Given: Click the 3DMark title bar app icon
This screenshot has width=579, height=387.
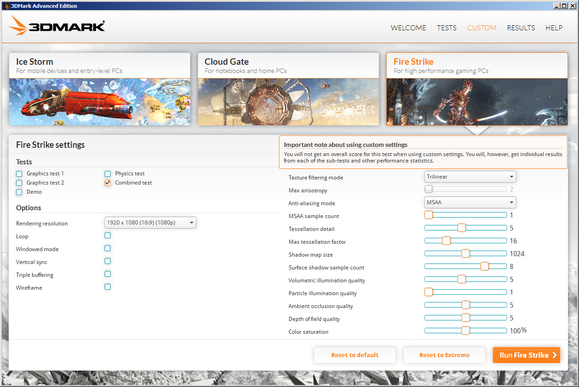Looking at the screenshot, I should [6, 6].
